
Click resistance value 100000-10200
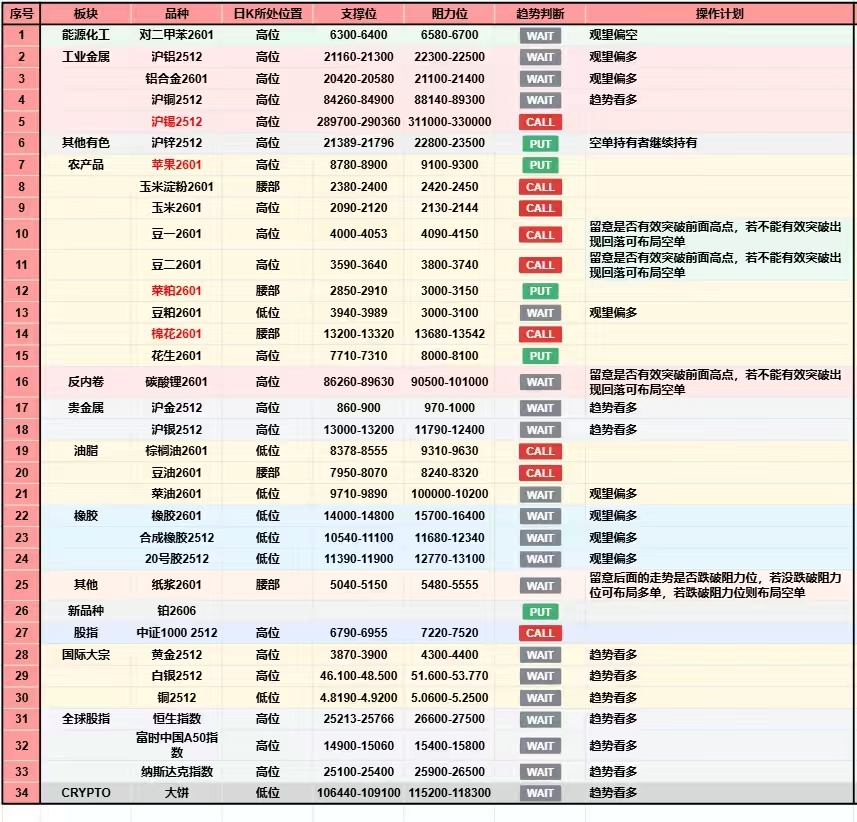(x=449, y=494)
